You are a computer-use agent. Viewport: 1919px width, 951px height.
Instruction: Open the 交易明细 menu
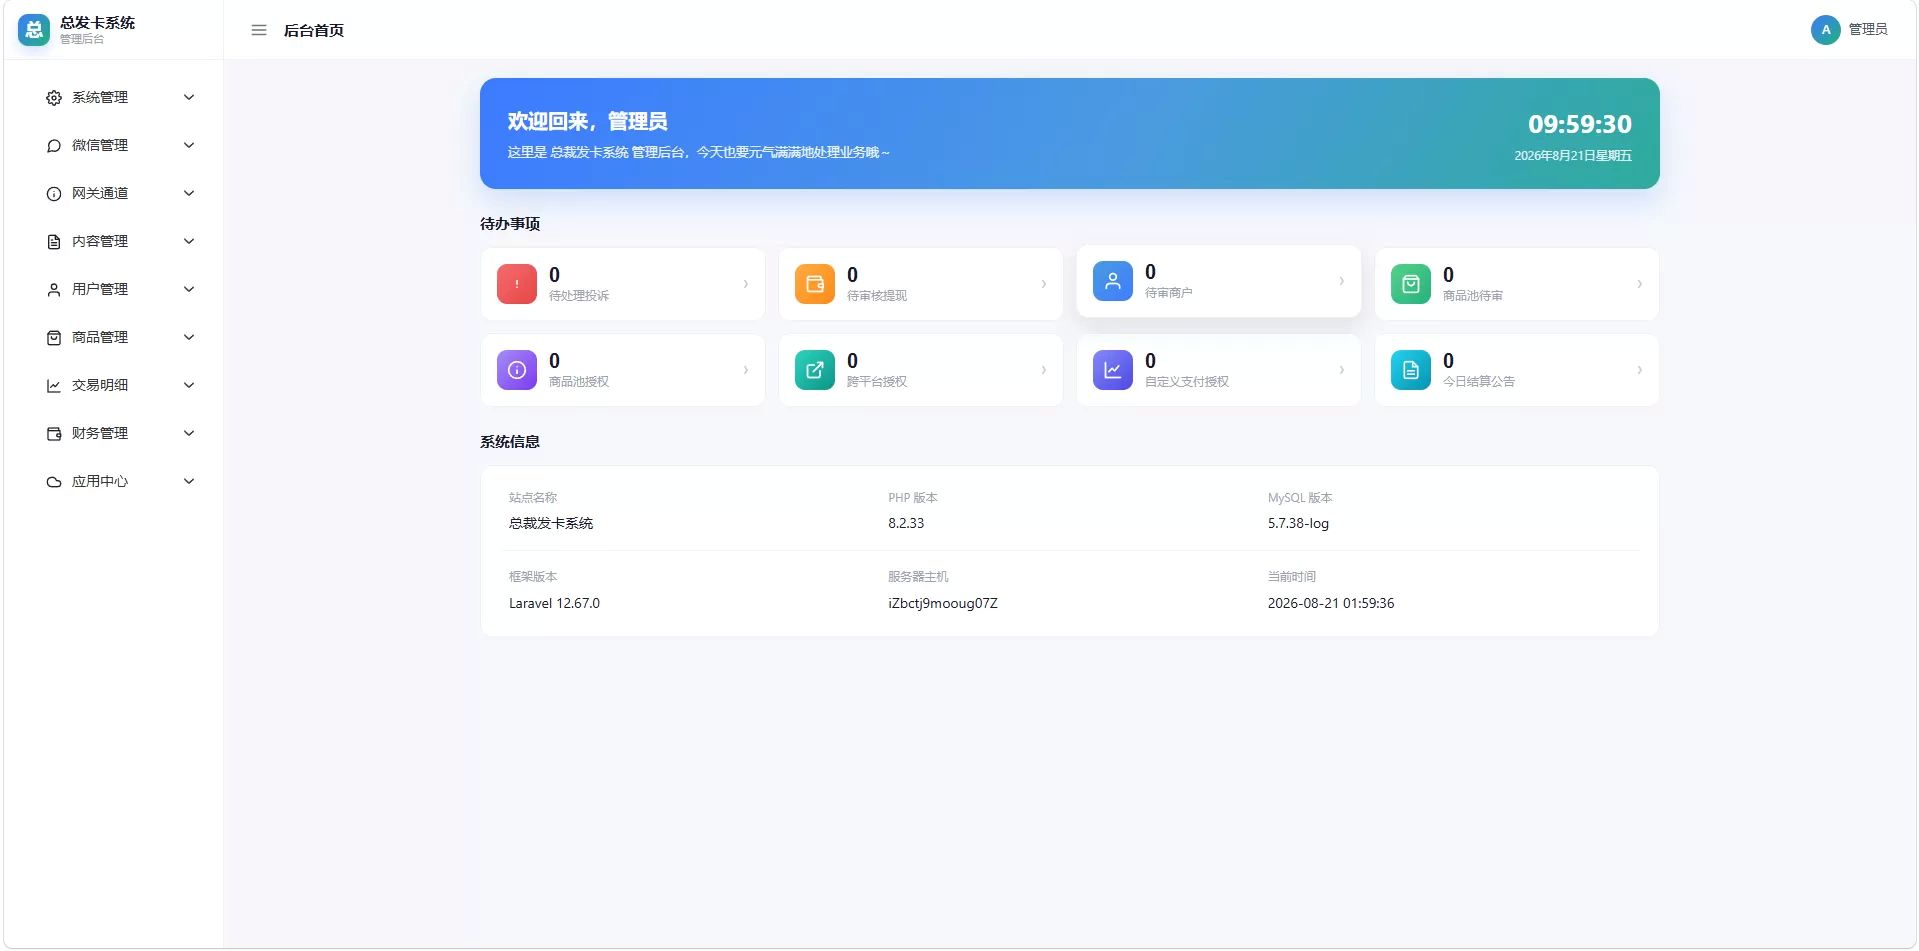coord(120,385)
